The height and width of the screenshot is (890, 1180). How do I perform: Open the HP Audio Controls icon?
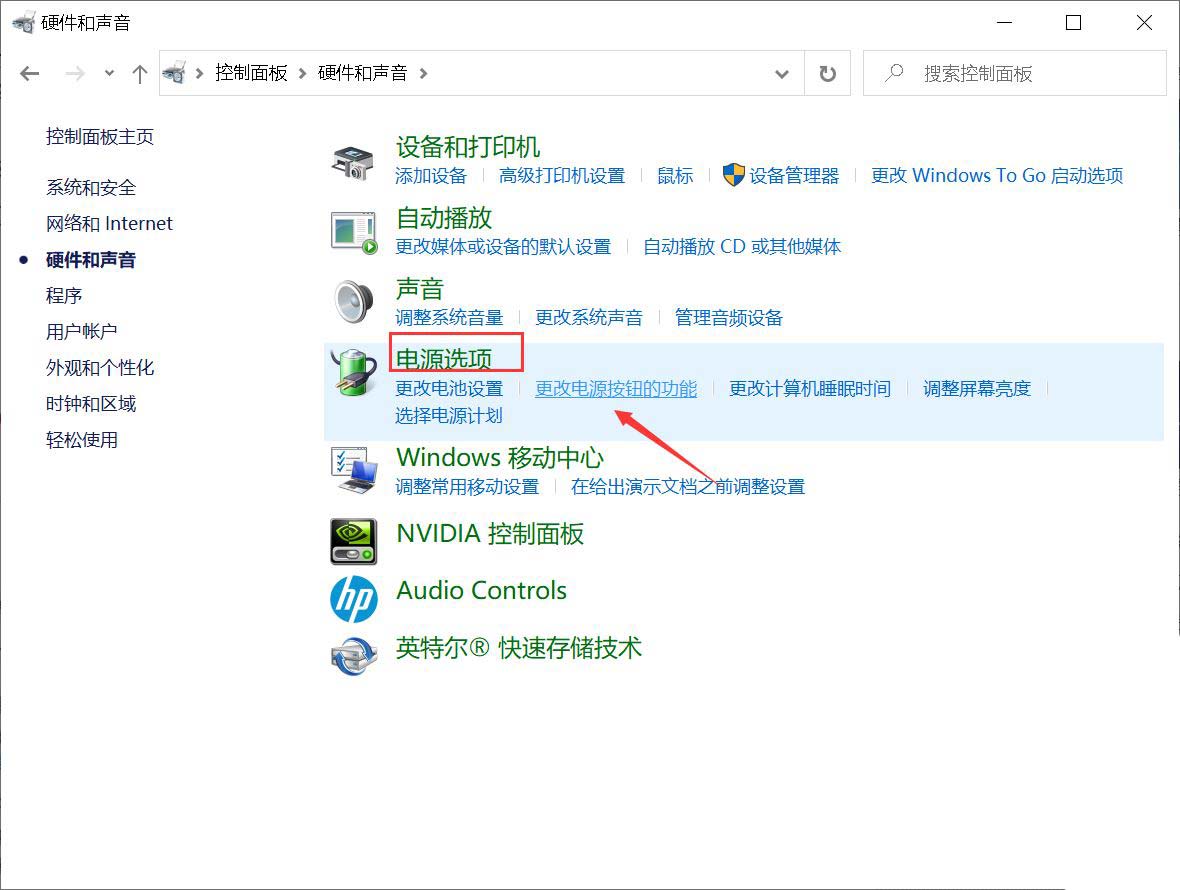(x=353, y=598)
